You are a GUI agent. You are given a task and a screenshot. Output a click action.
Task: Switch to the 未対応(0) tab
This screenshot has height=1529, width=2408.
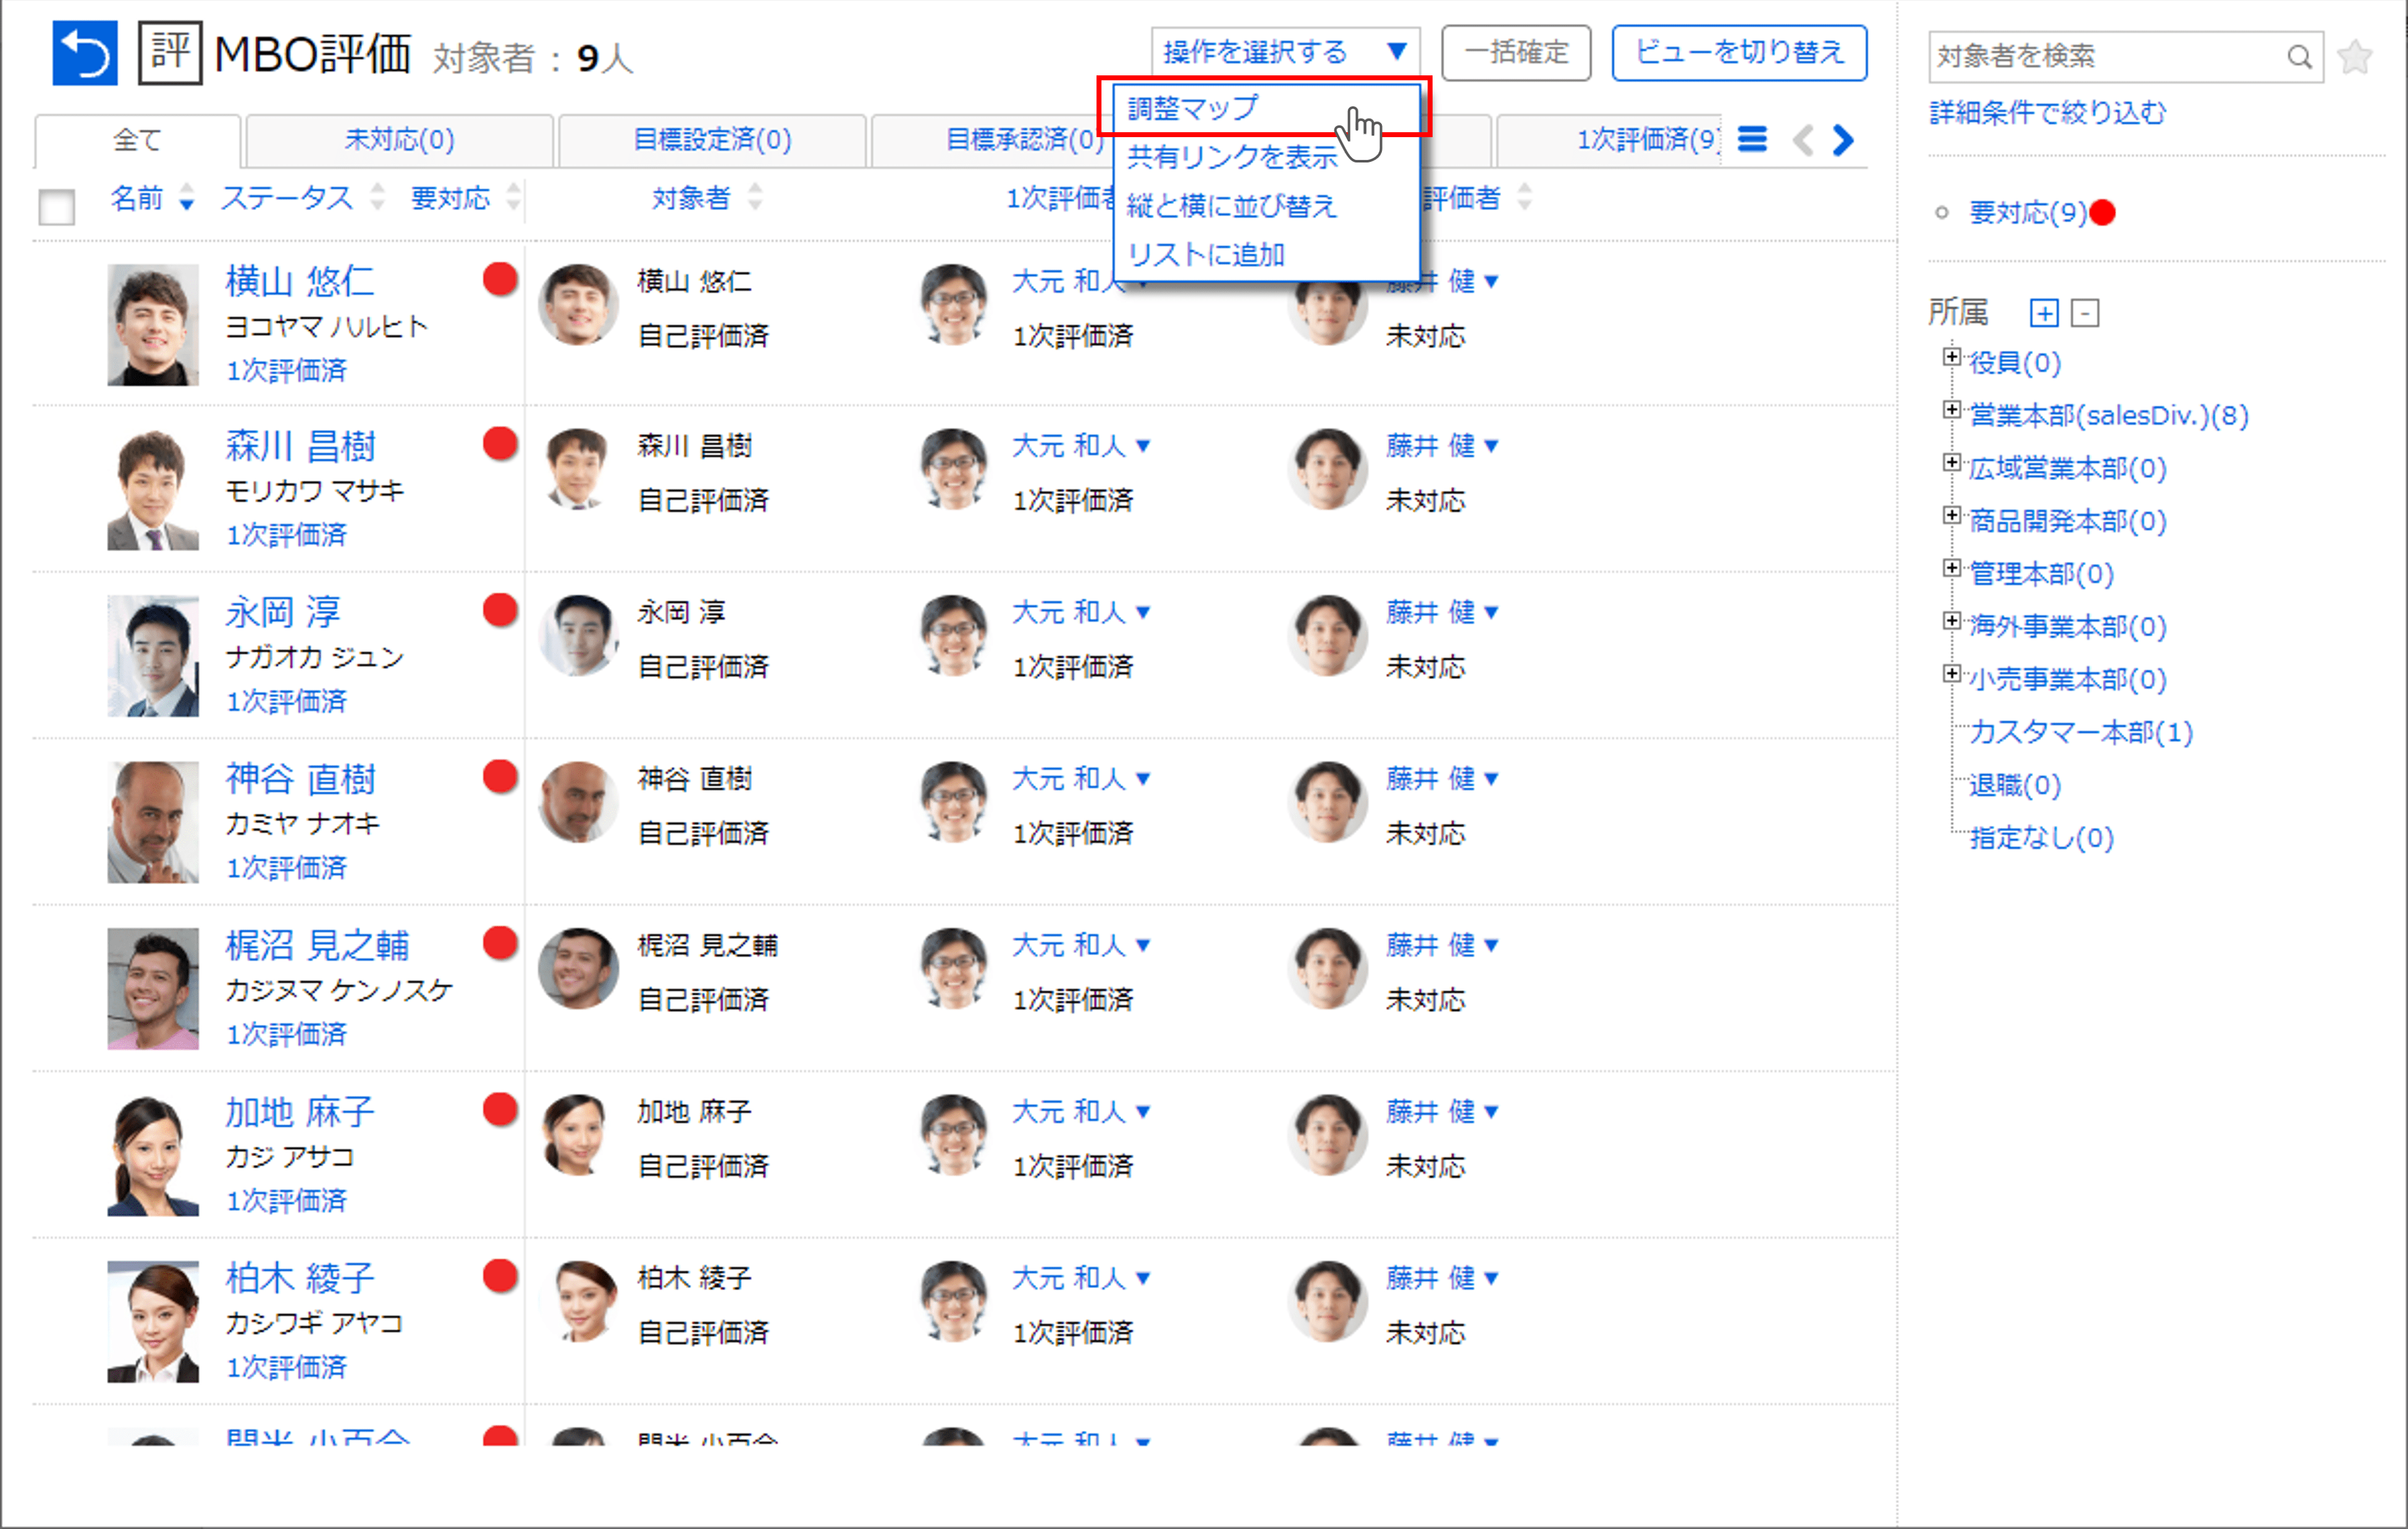[399, 139]
